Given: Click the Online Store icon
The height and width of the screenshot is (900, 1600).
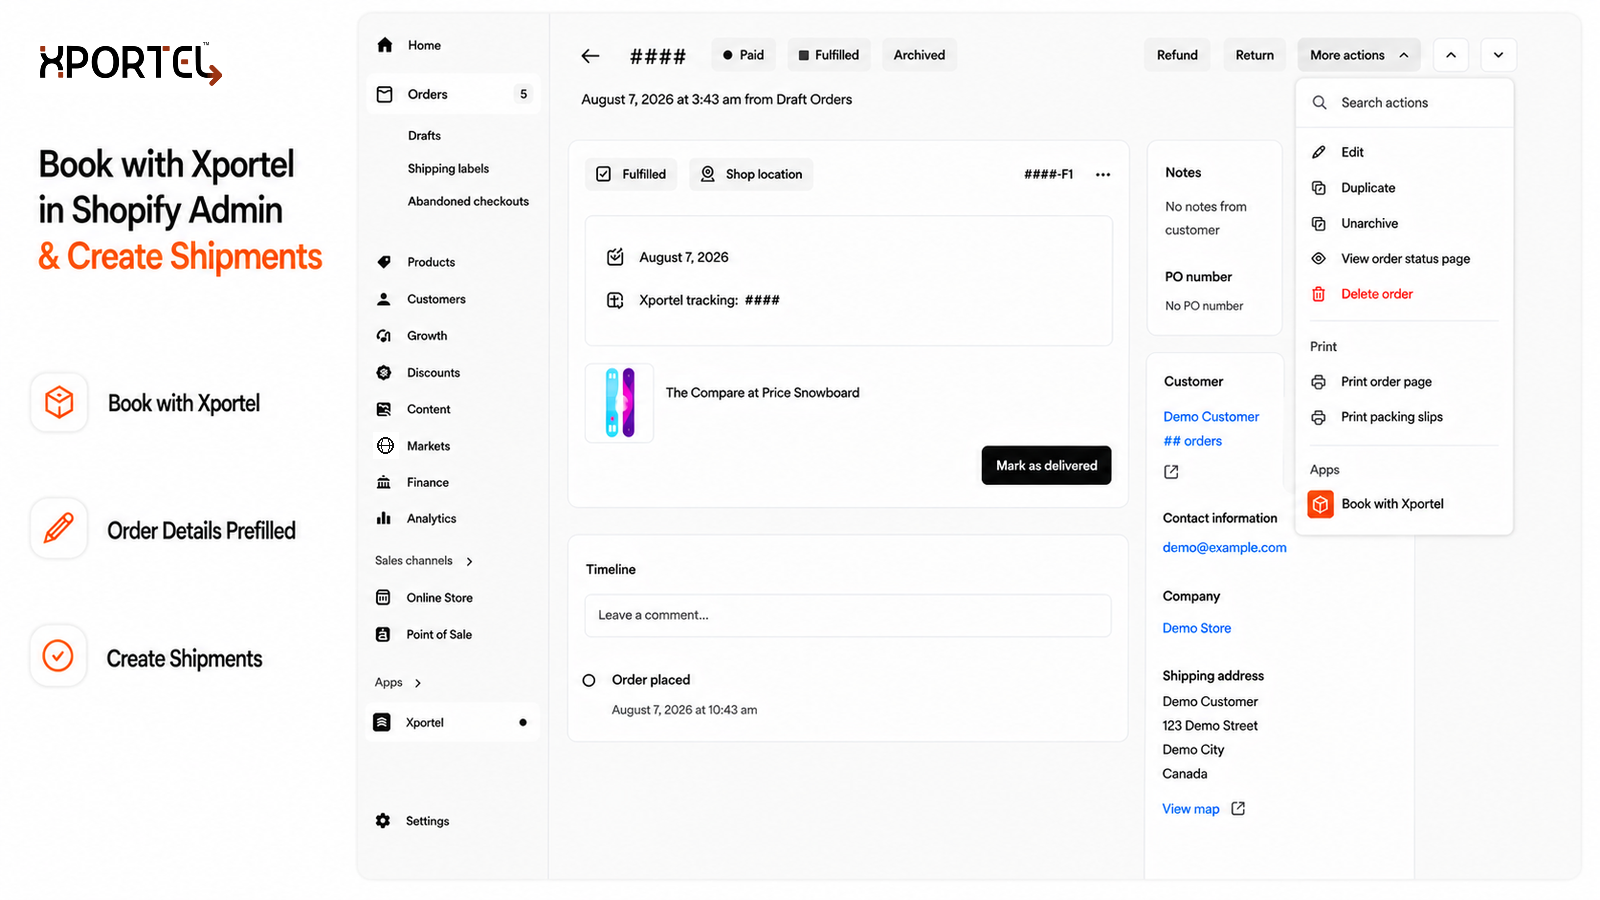Looking at the screenshot, I should tap(383, 598).
